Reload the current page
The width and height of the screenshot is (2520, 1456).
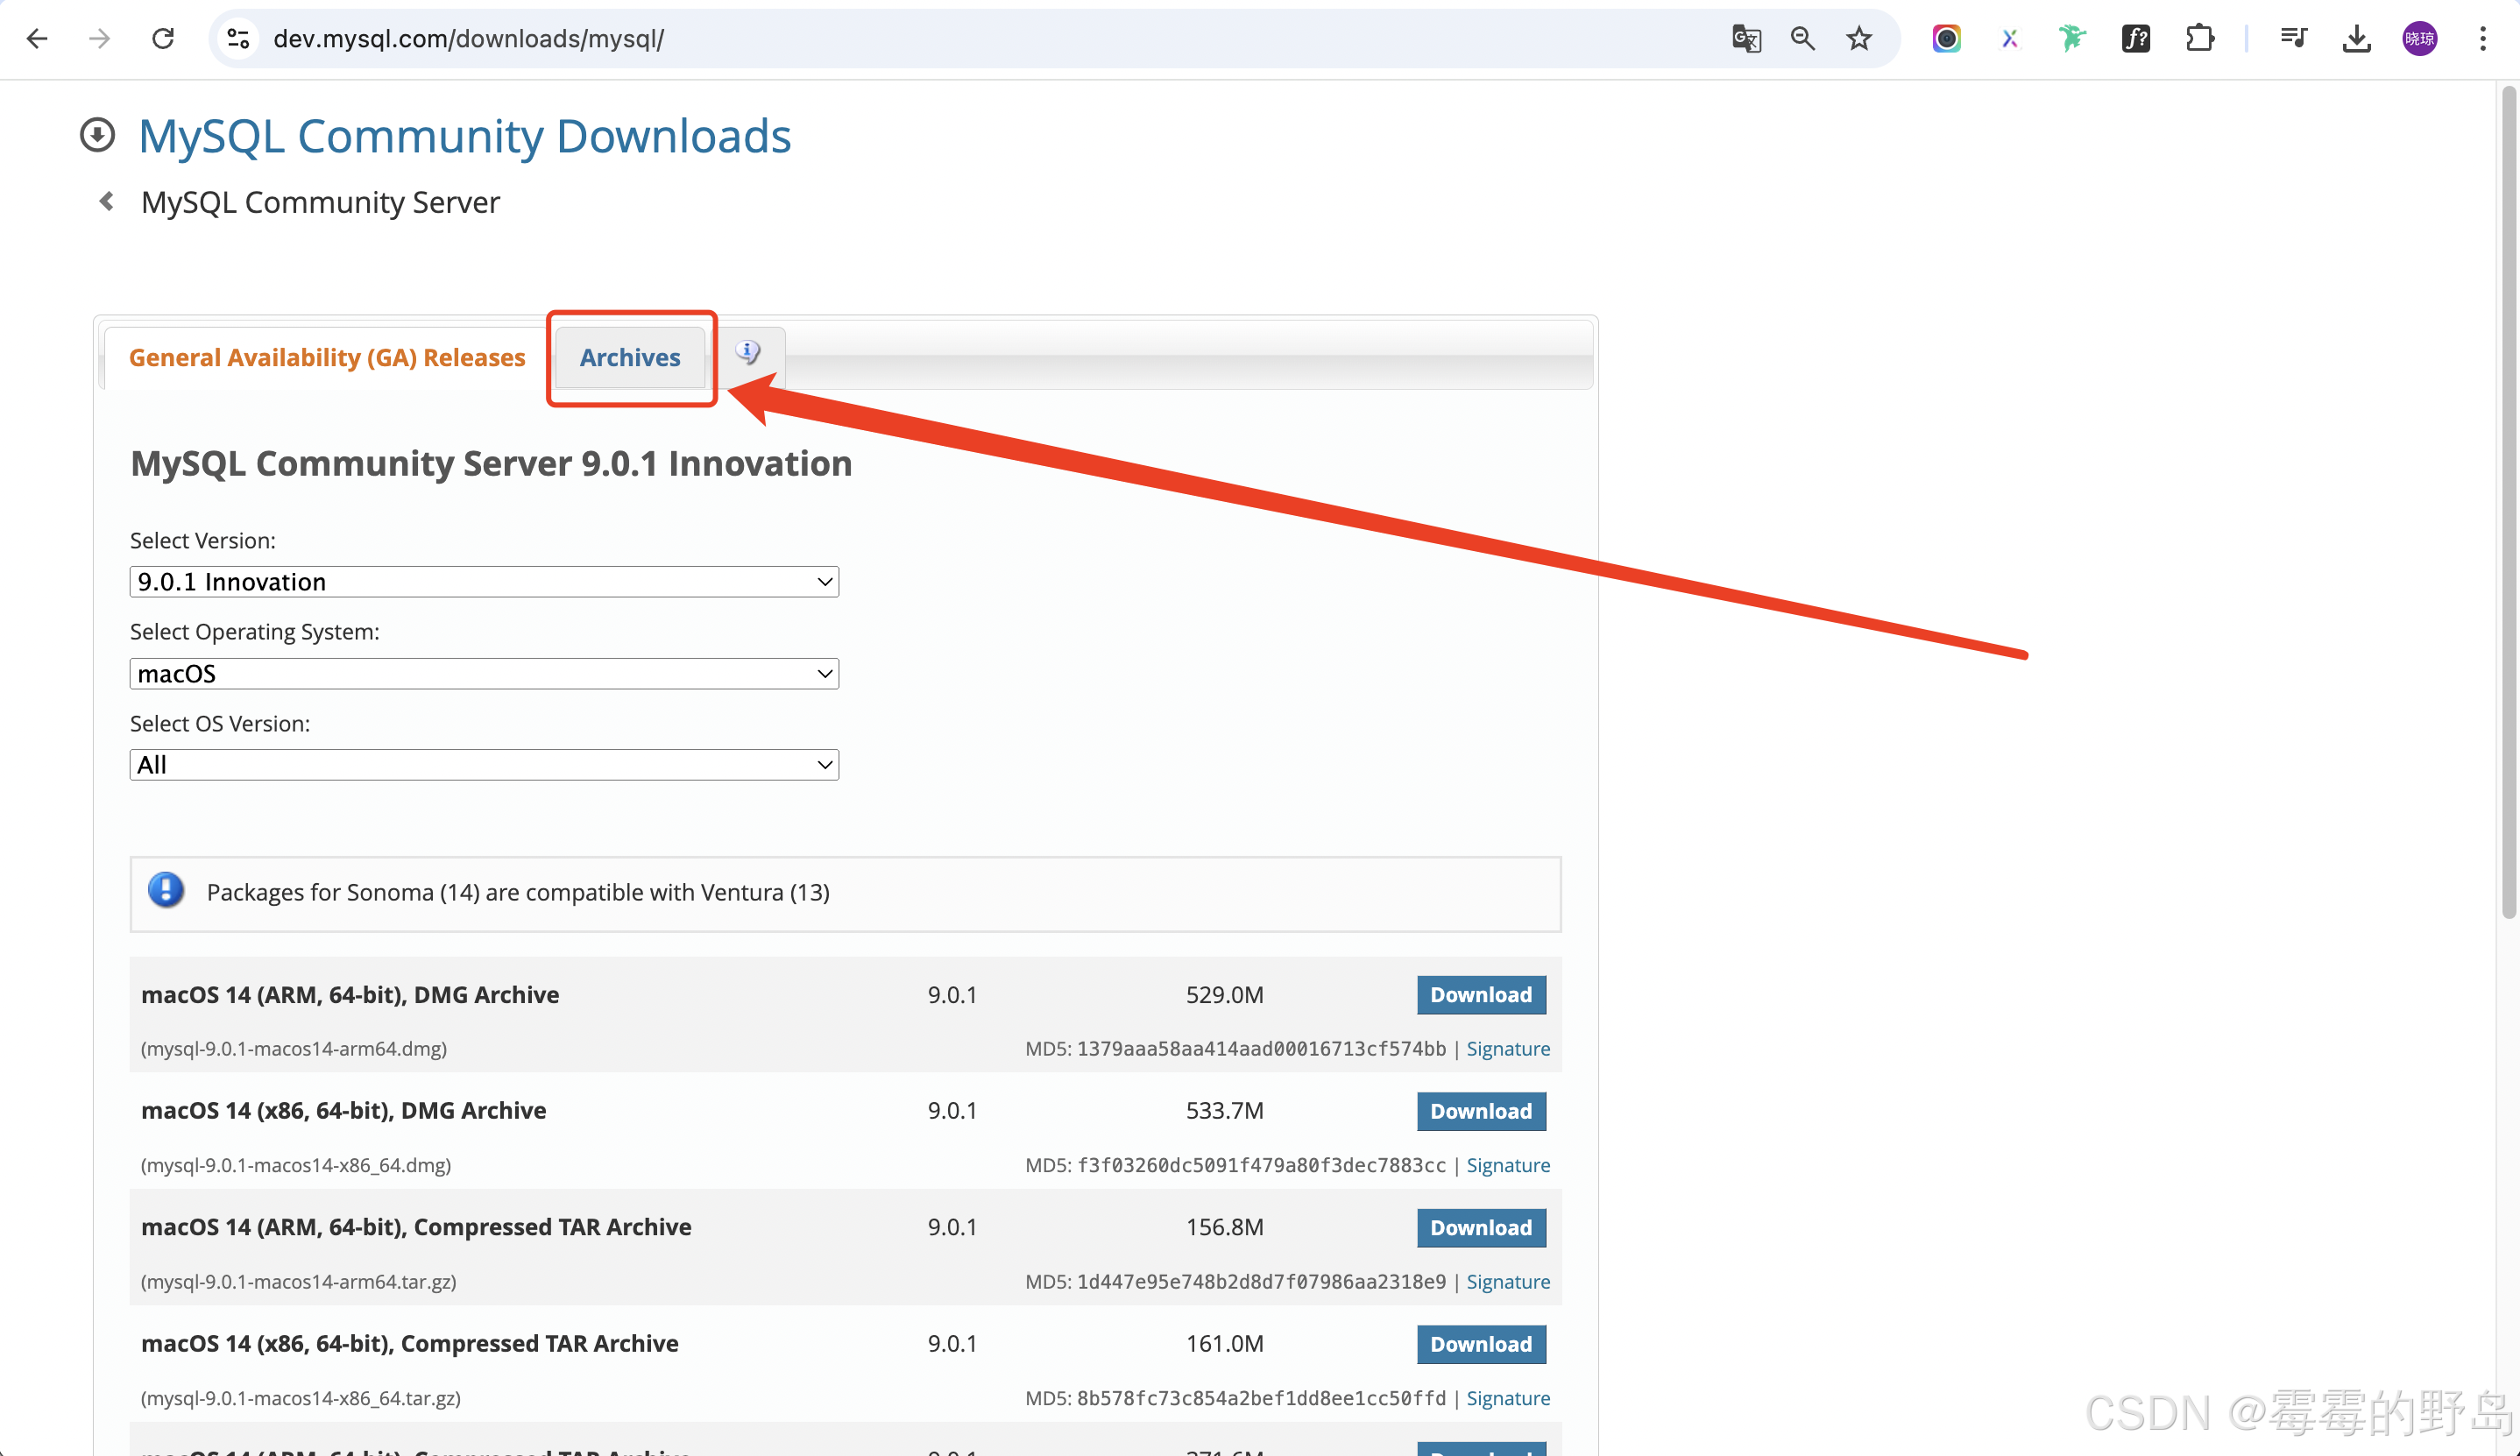click(x=163, y=39)
